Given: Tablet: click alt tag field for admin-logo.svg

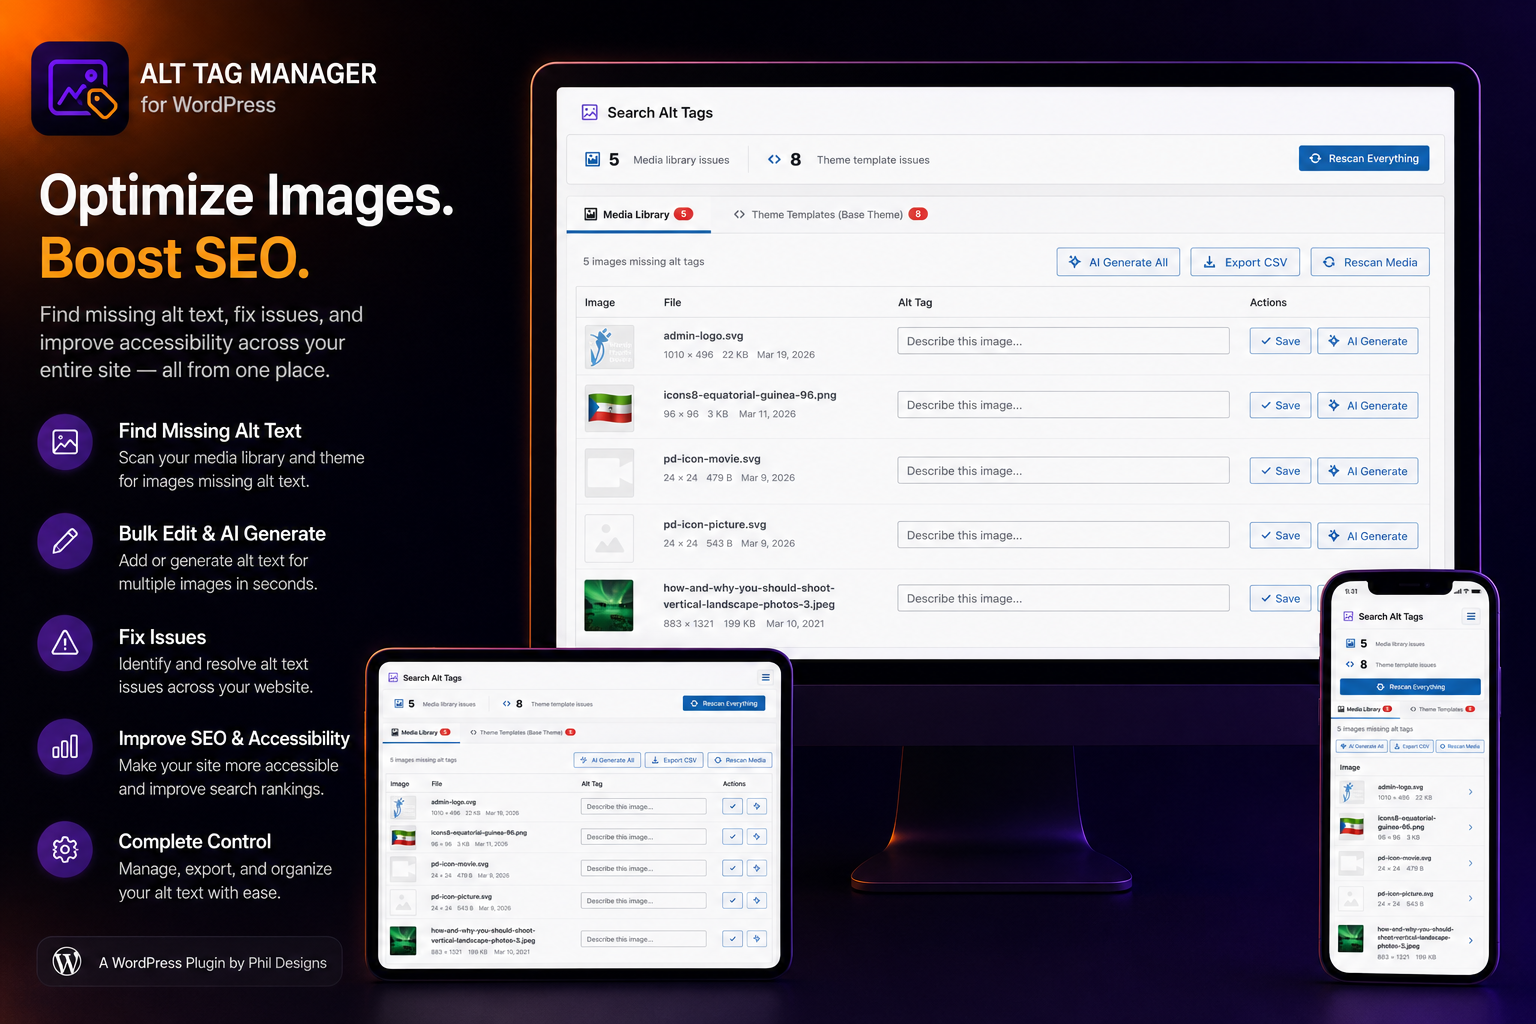Looking at the screenshot, I should 643,806.
